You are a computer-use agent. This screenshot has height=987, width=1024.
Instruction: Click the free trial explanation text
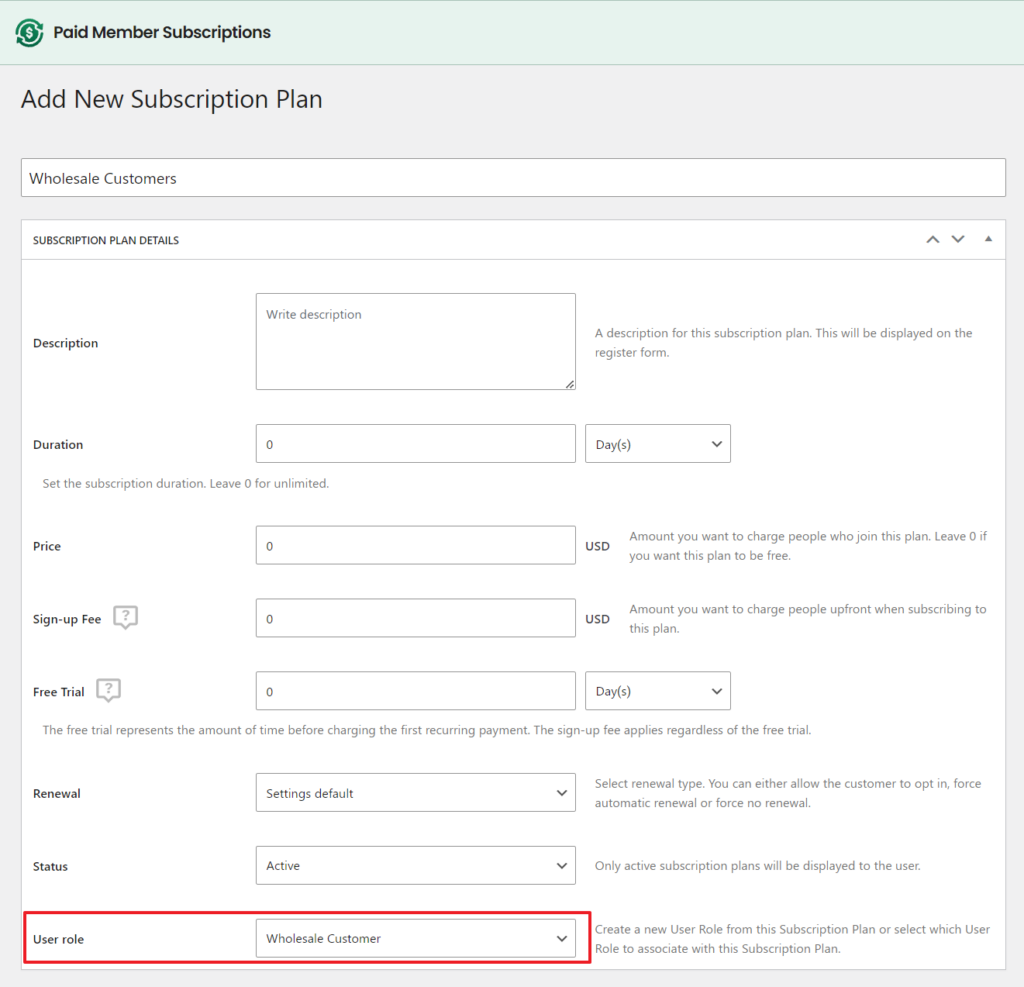(x=427, y=730)
